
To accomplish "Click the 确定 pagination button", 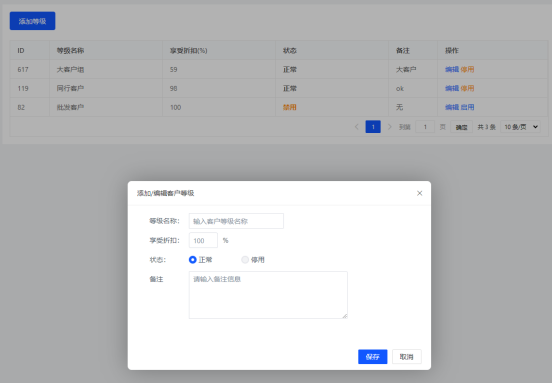I will (462, 127).
